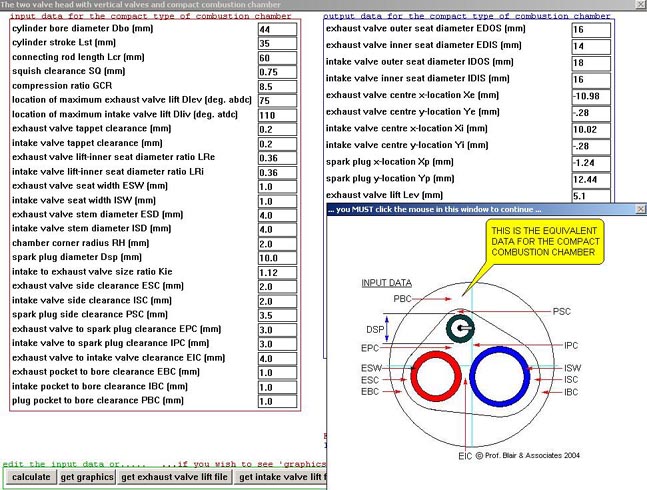Viewport: 647px width, 490px height.
Task: Edit connecting rod length Lcr field
Action: pos(277,58)
